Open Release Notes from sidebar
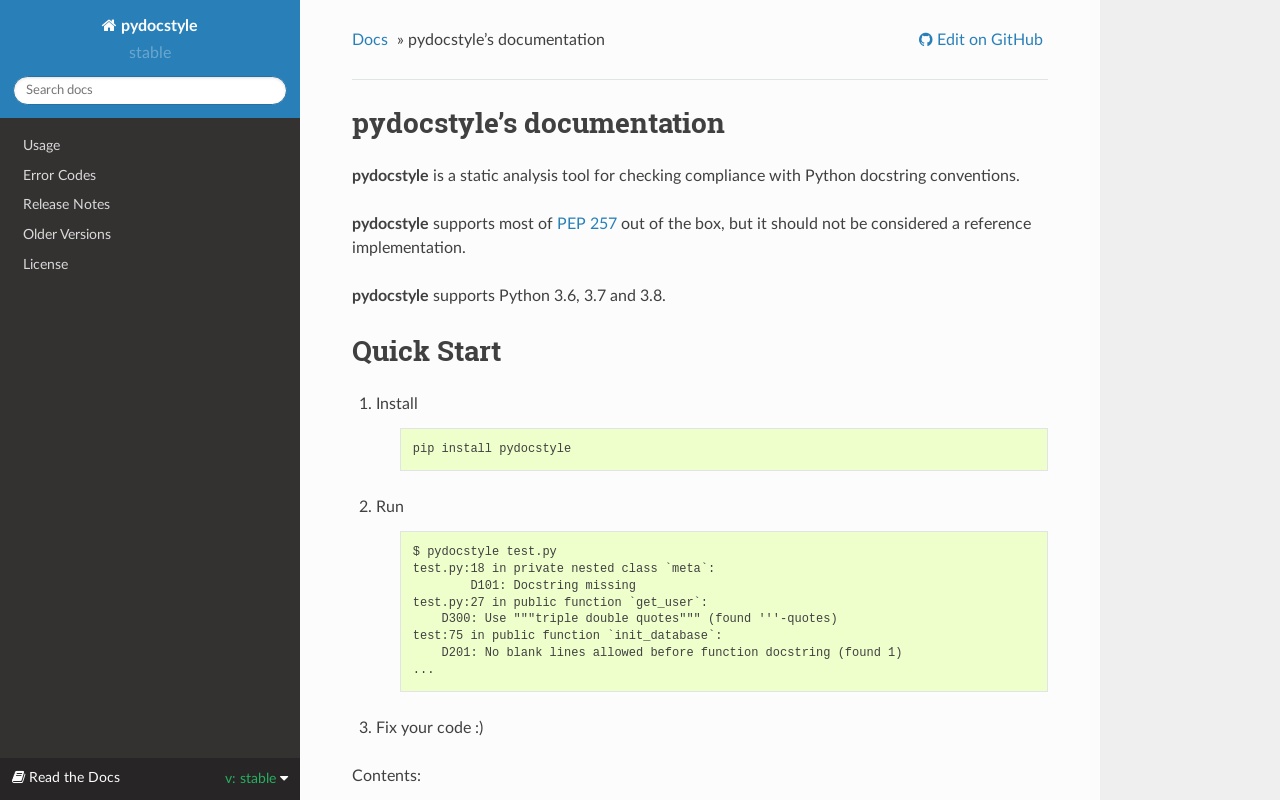The height and width of the screenshot is (800, 1280). click(67, 205)
